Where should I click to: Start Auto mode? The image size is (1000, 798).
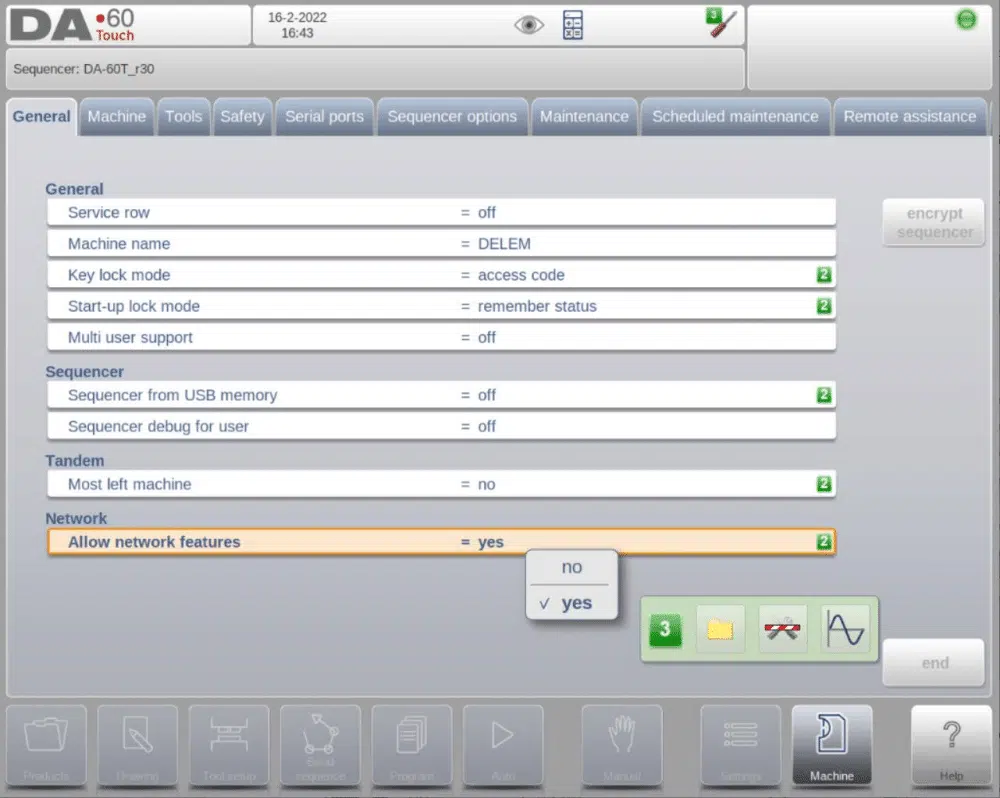coord(503,745)
